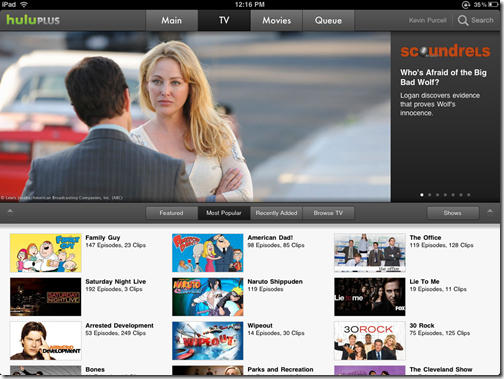Screen dimensions: 504x379
Task: Open Naruto Shippuden thumbnail
Action: click(208, 297)
